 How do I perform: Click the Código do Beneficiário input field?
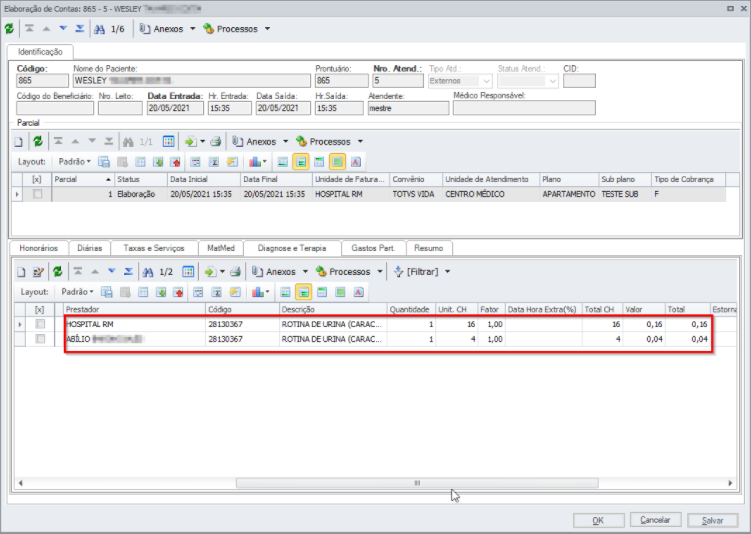point(55,108)
